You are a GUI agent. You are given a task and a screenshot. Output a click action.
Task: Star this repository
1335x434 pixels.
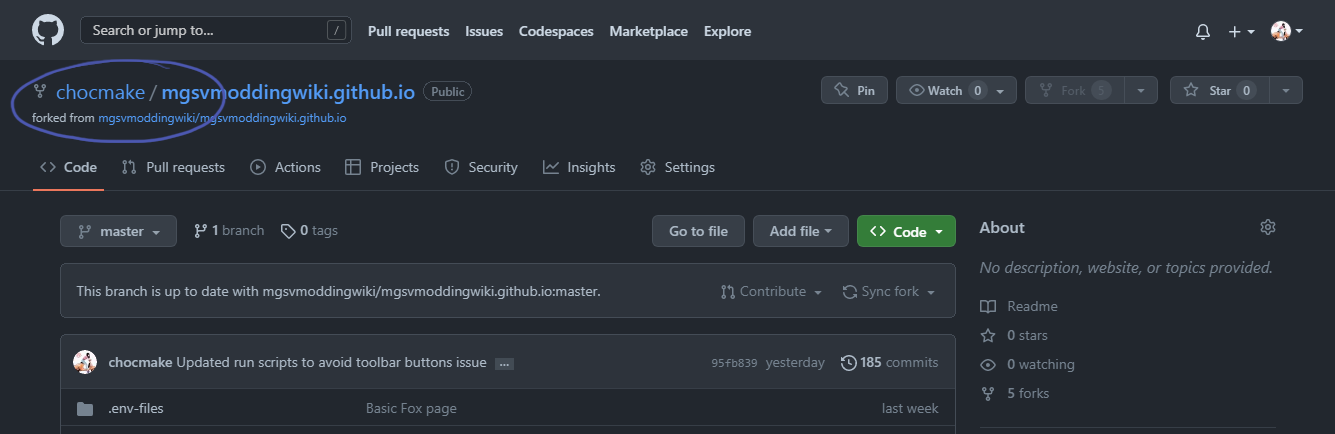(1219, 90)
